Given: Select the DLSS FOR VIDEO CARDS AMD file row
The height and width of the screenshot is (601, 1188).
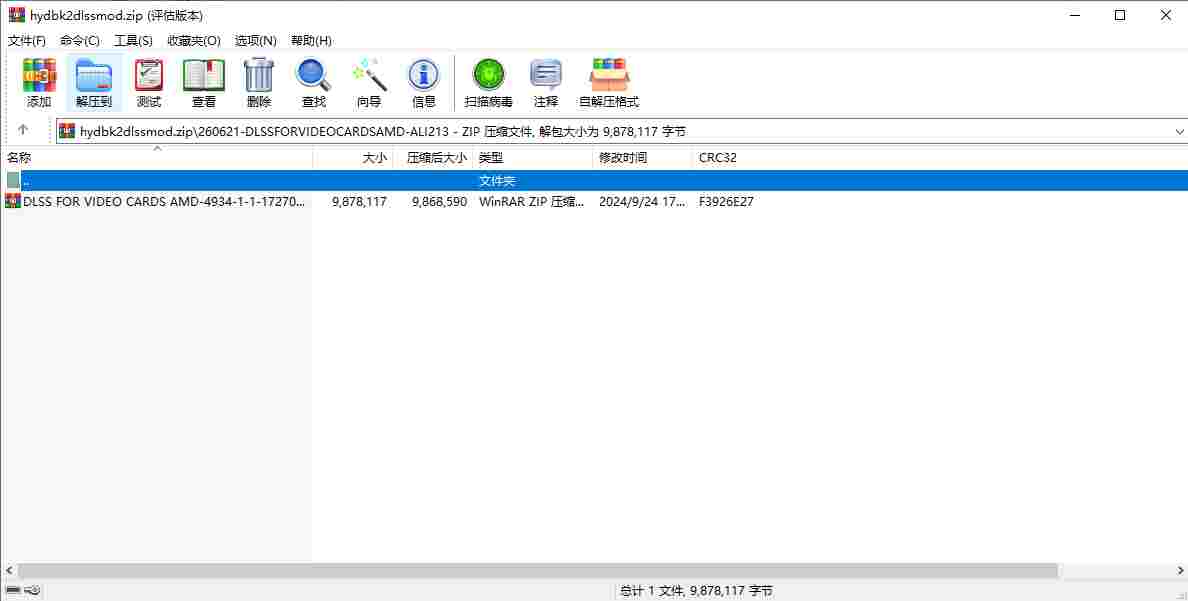Looking at the screenshot, I should click(594, 202).
